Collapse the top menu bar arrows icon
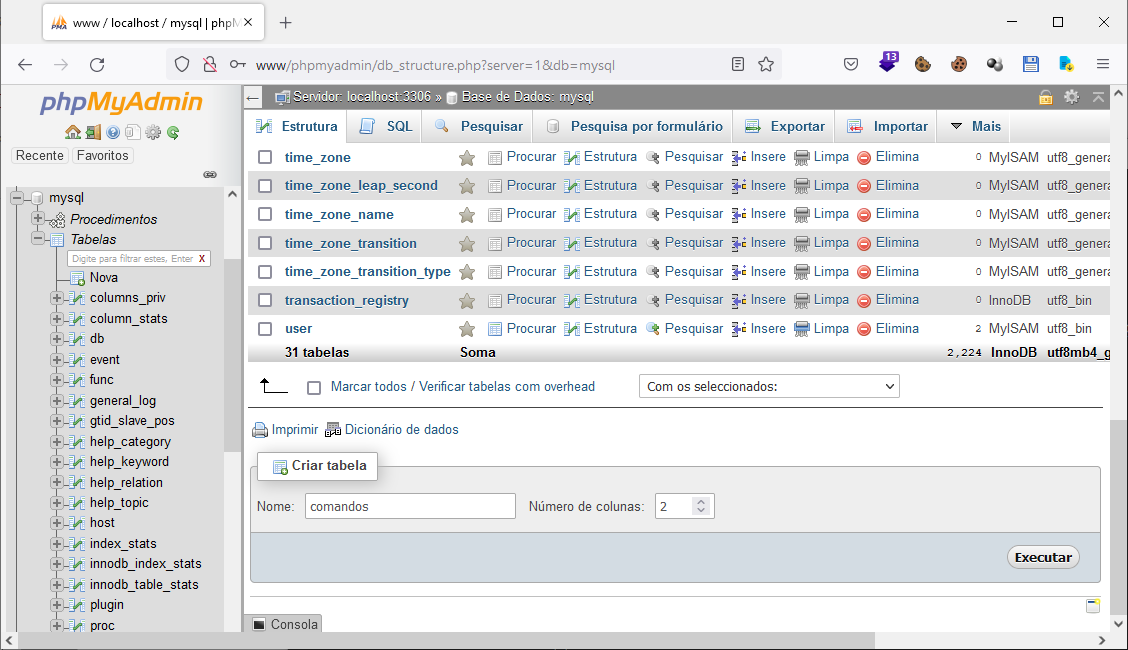Viewport: 1128px width, 650px height. (1099, 96)
